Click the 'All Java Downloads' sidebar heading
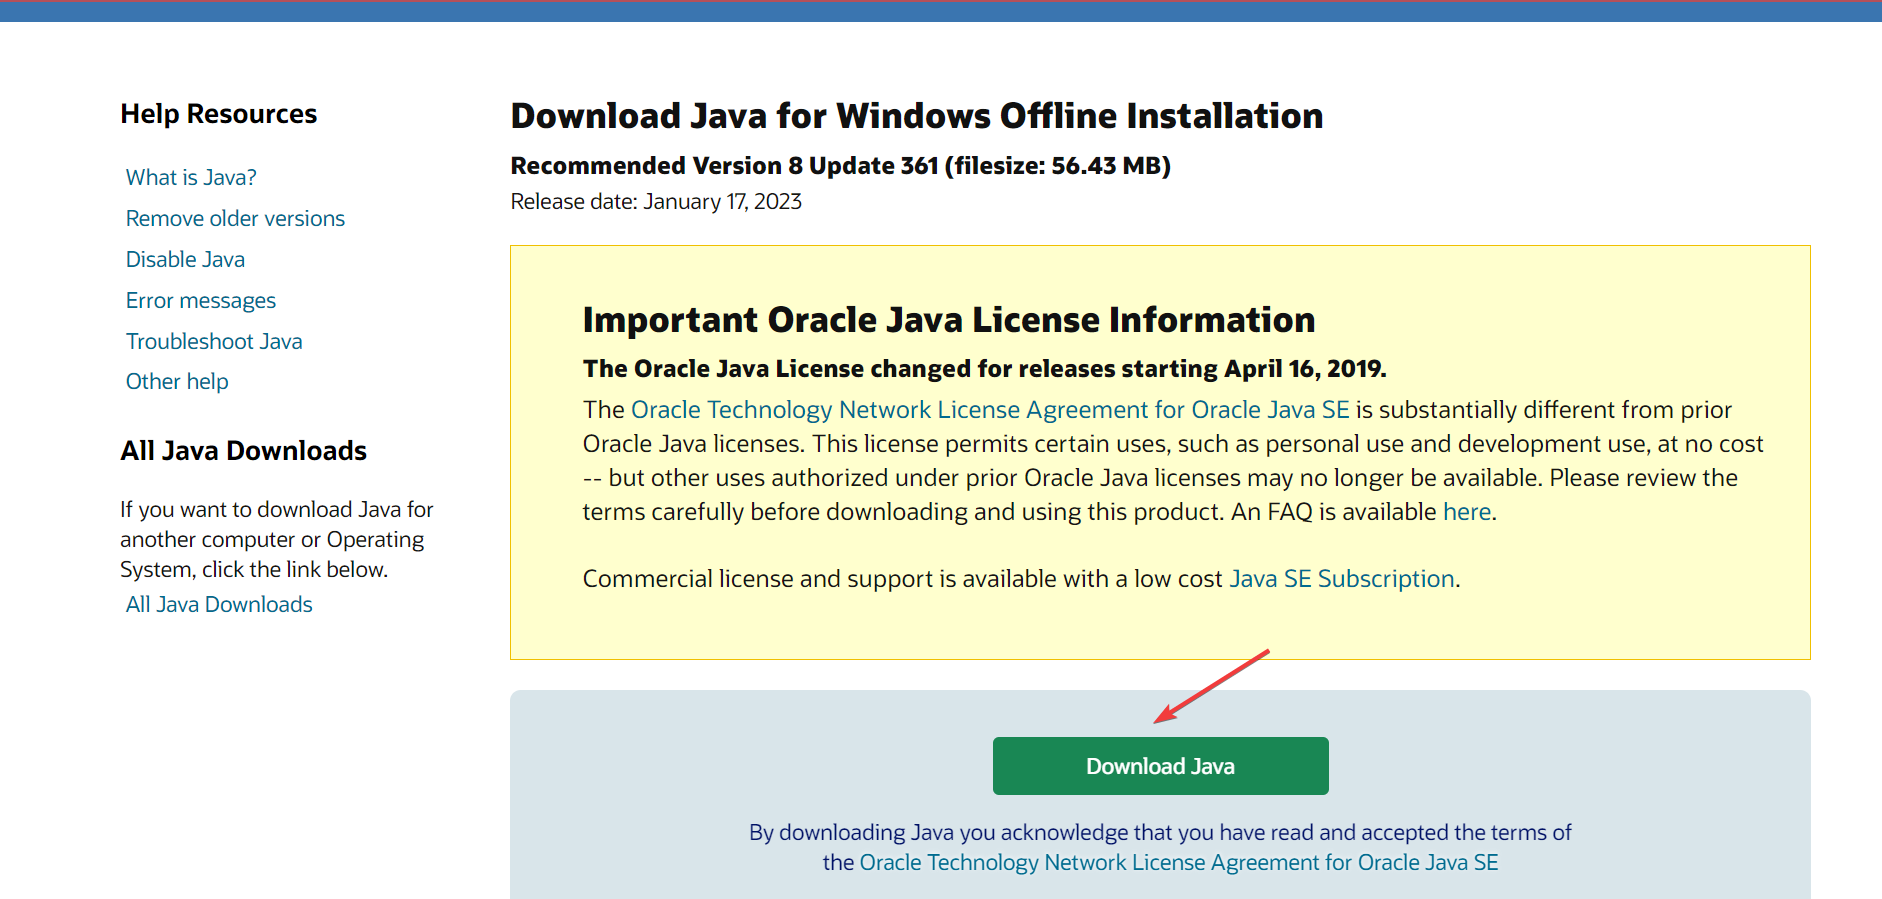The height and width of the screenshot is (899, 1882). (x=244, y=451)
